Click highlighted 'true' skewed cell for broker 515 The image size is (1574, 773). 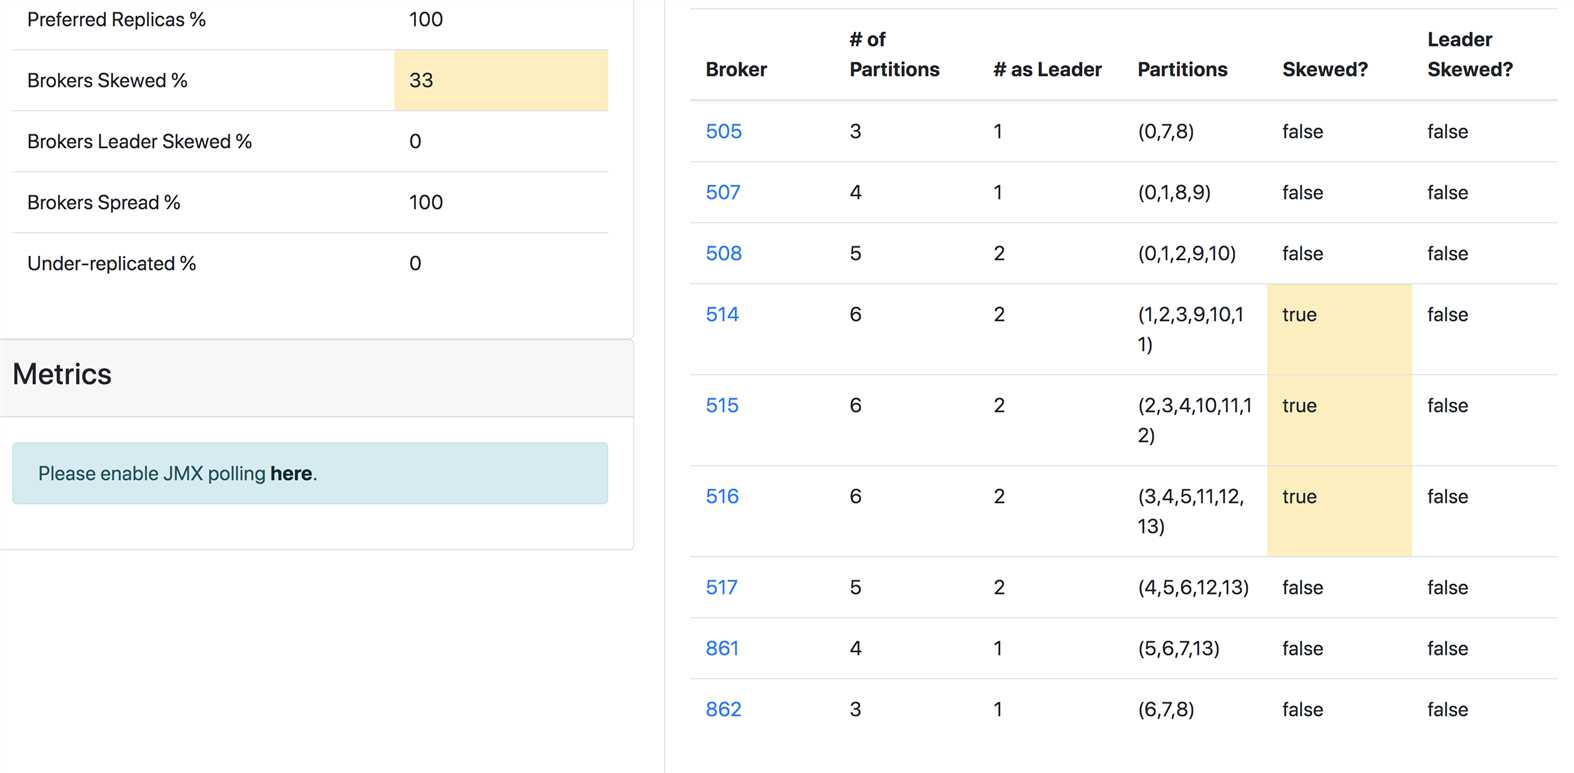pyautogui.click(x=1339, y=420)
